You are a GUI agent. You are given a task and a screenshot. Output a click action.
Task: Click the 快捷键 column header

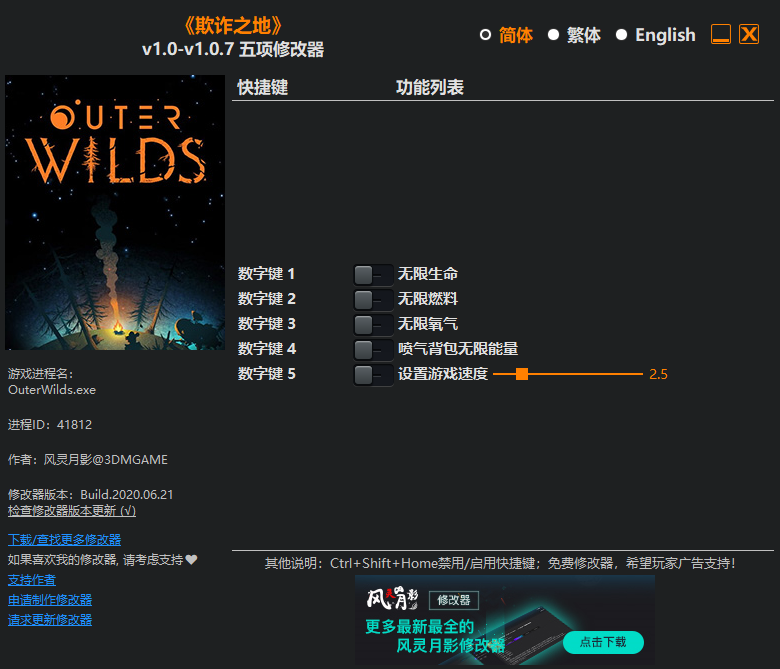point(263,88)
